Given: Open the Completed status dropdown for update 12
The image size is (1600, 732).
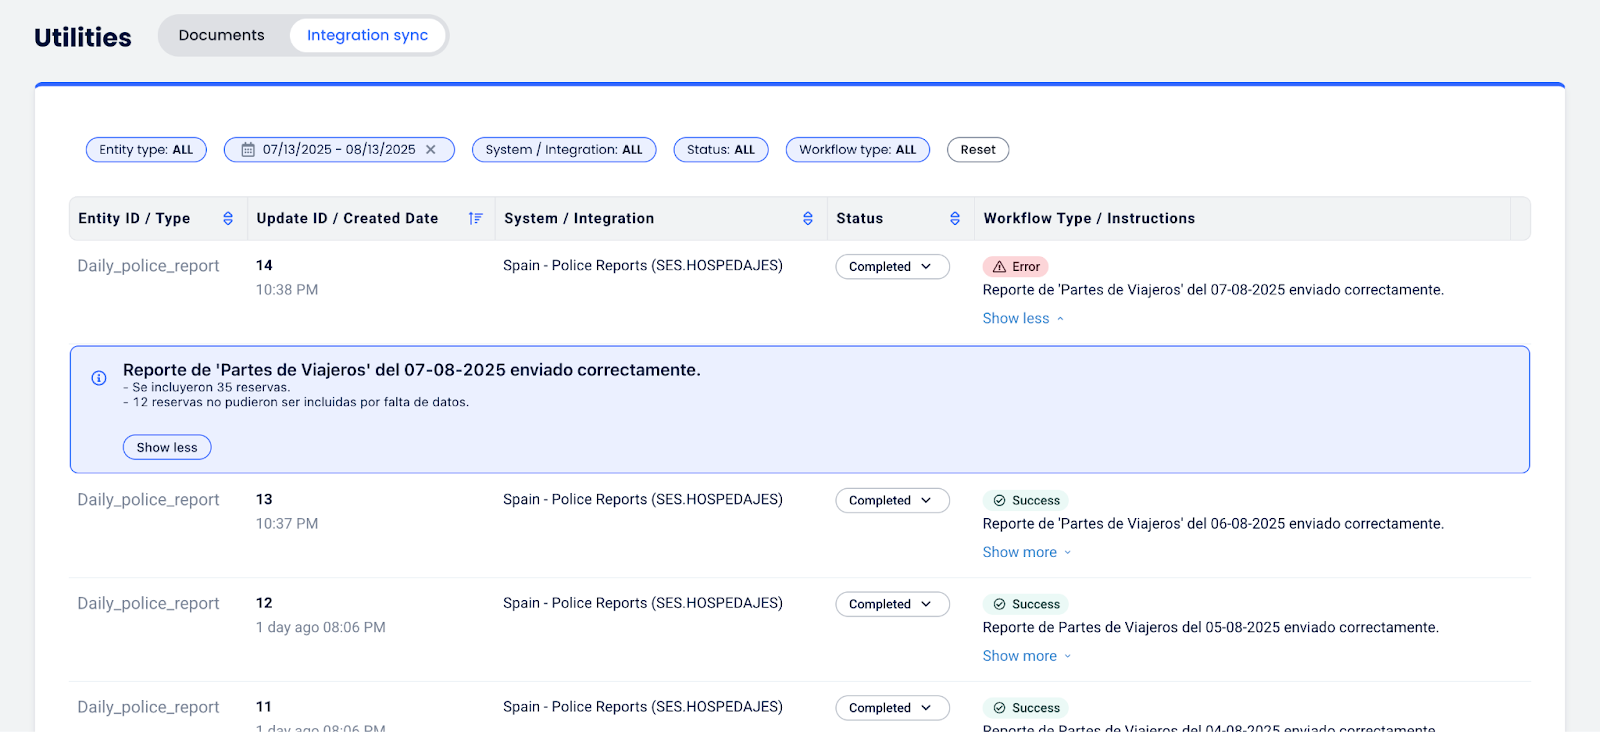Looking at the screenshot, I should 892,605.
